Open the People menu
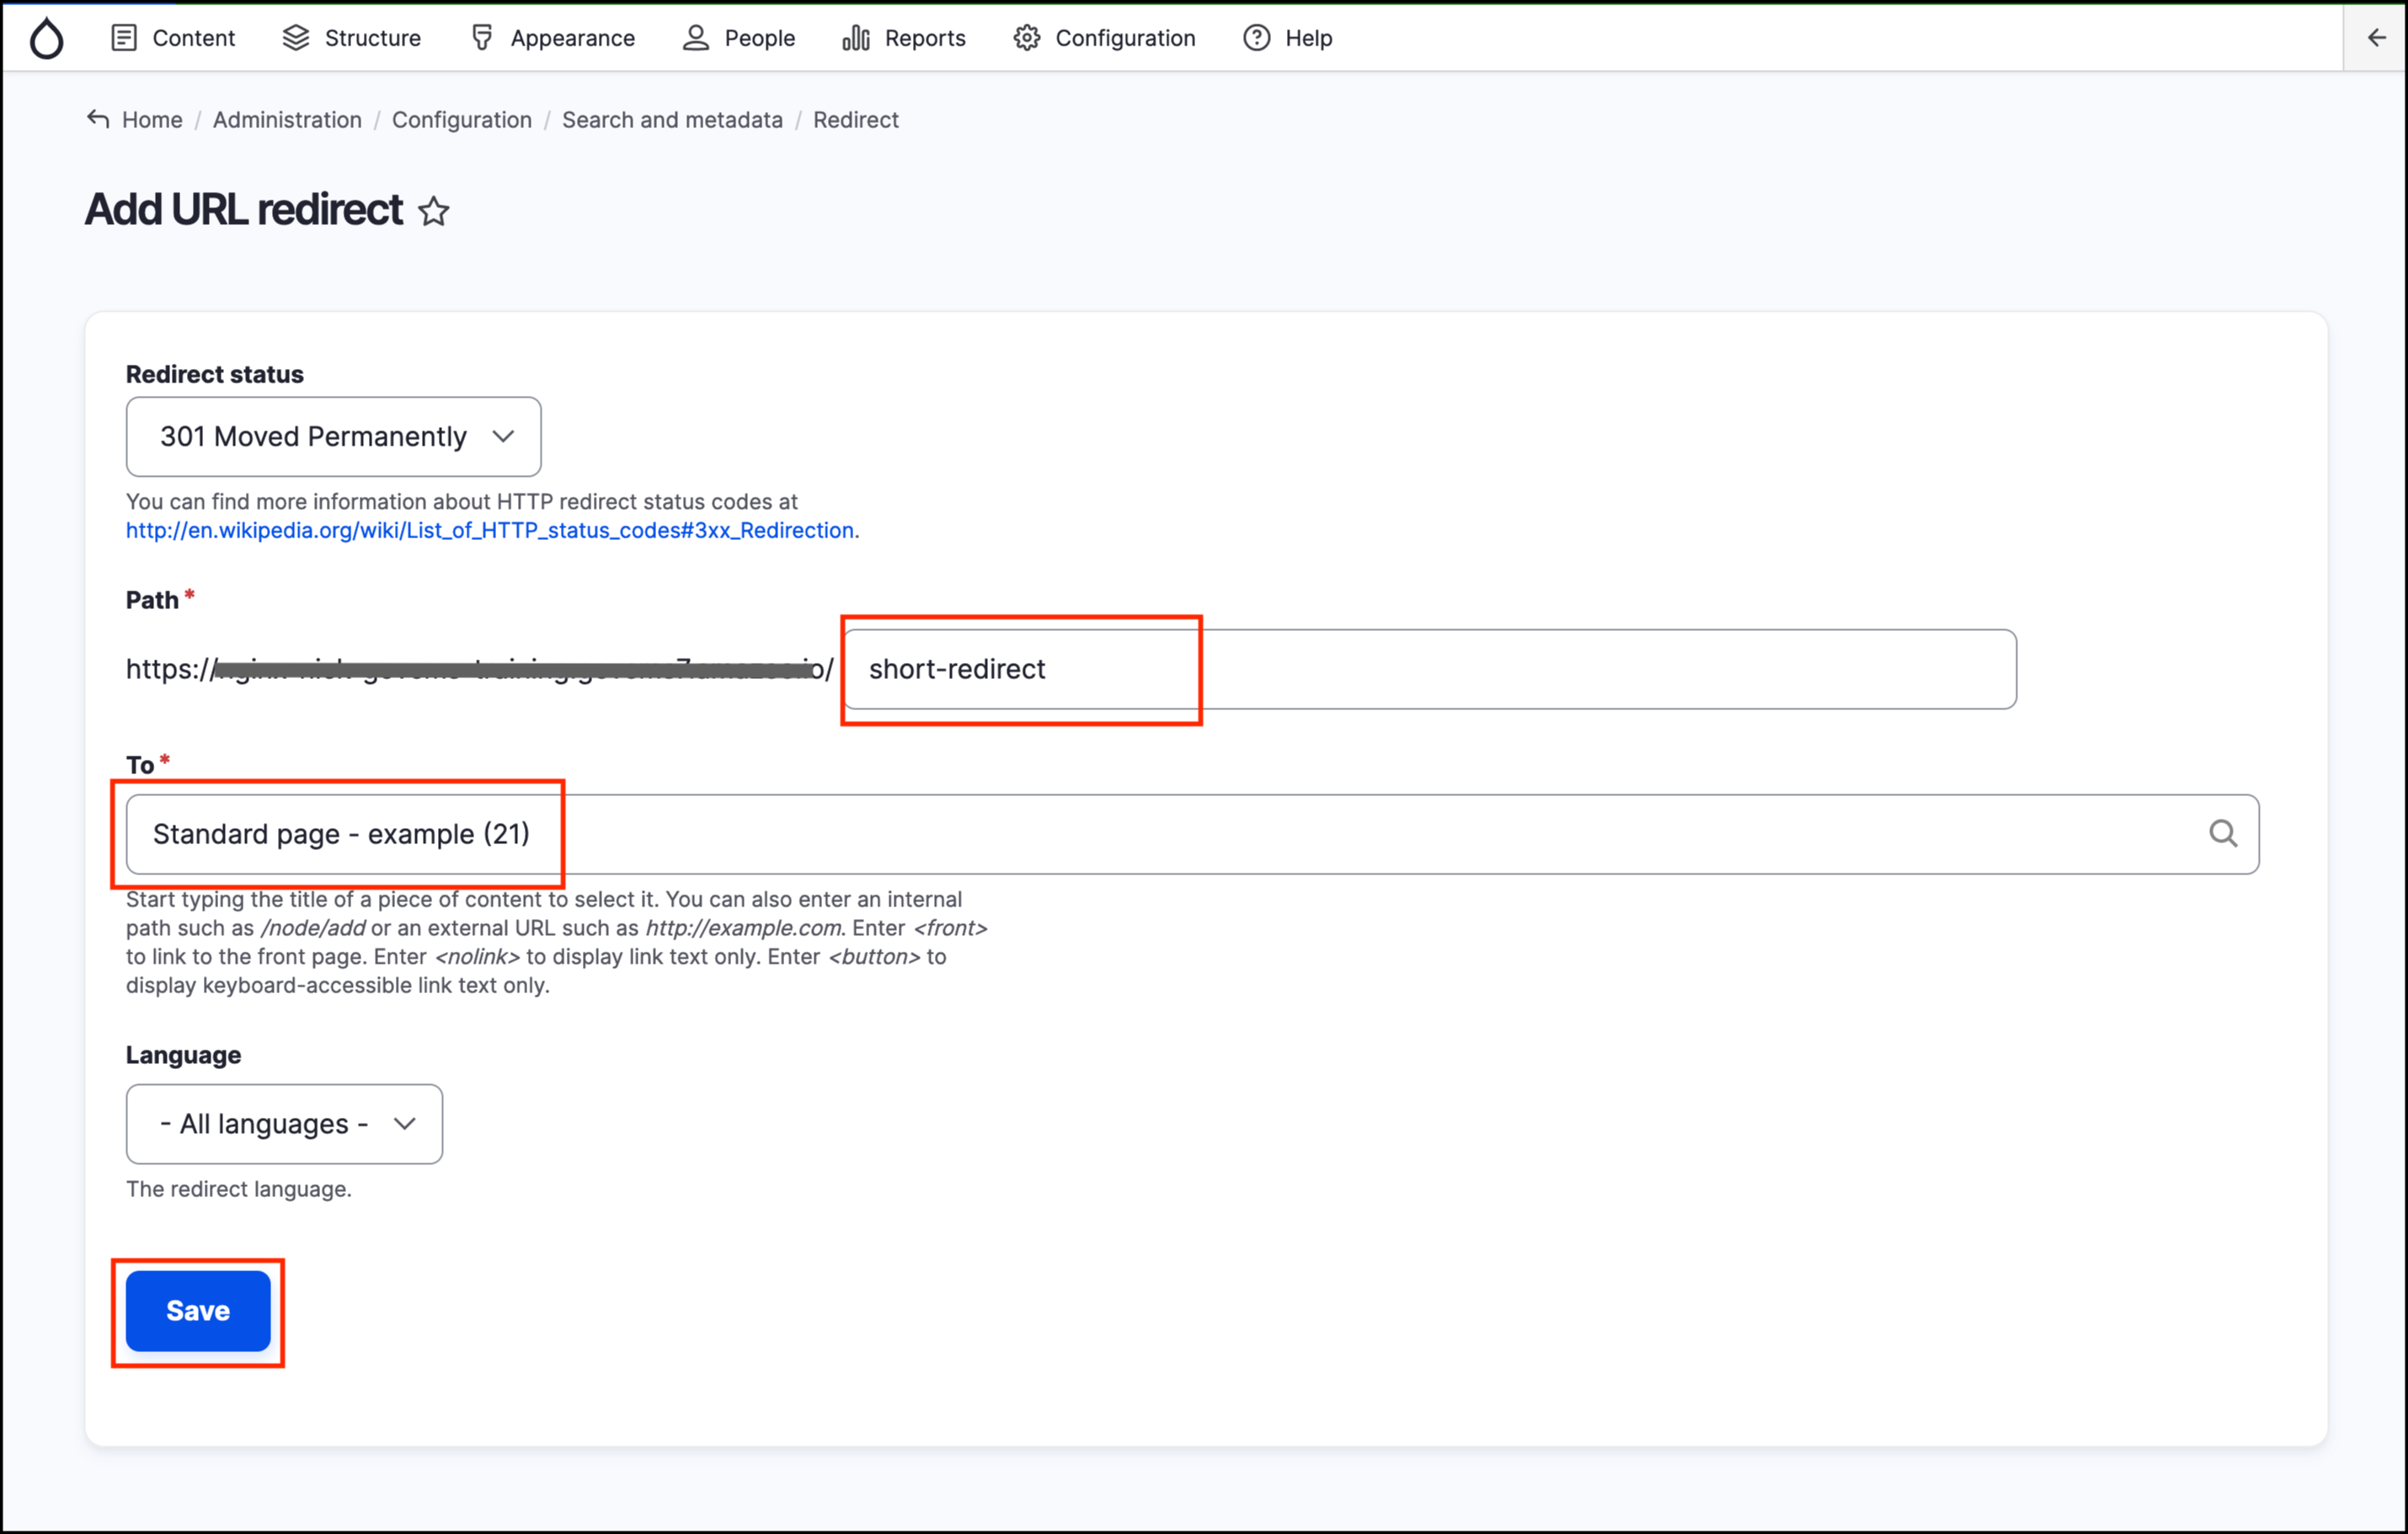The width and height of the screenshot is (2408, 1534). pyautogui.click(x=739, y=38)
